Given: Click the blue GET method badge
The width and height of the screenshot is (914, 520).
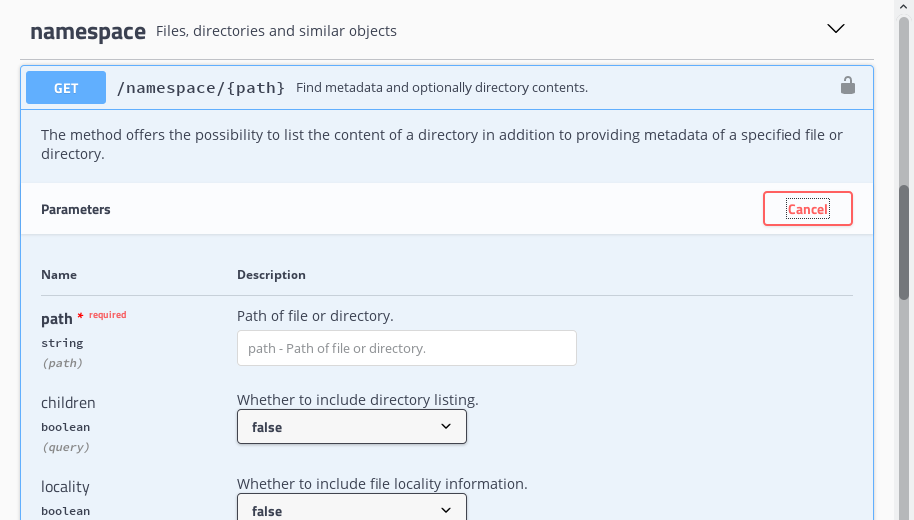Looking at the screenshot, I should click(66, 88).
